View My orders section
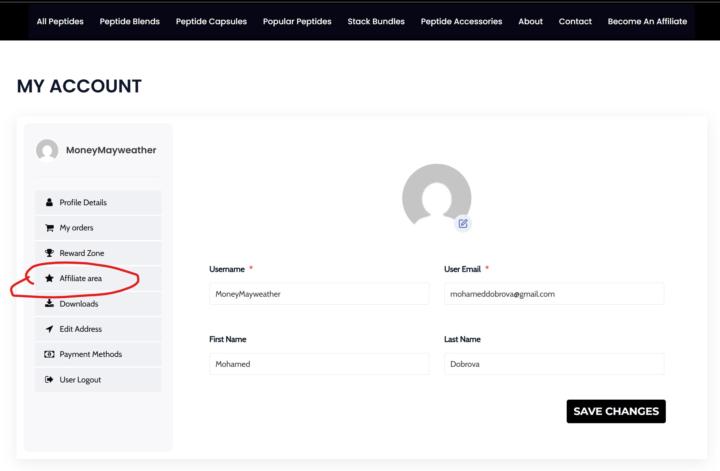720x471 pixels. pyautogui.click(x=98, y=228)
